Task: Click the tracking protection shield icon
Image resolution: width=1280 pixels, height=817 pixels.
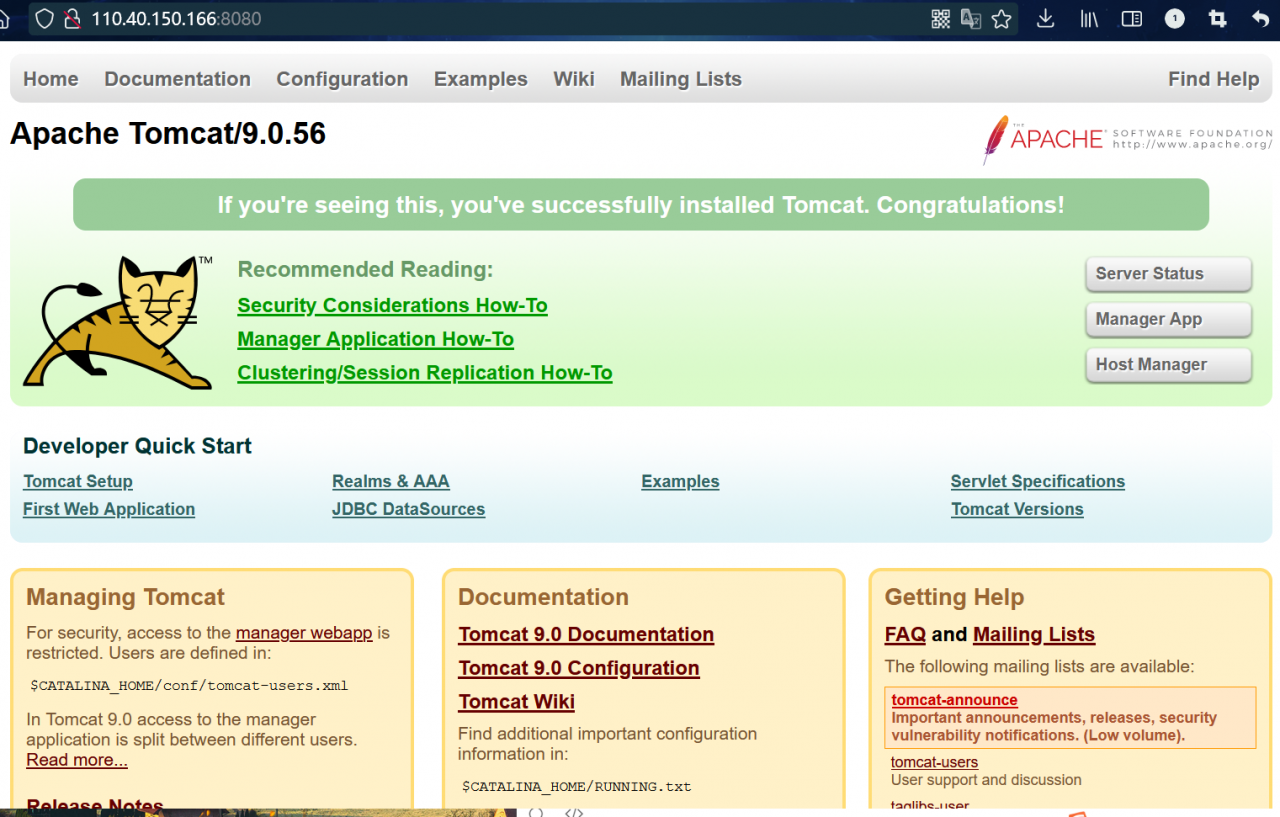Action: (x=44, y=18)
